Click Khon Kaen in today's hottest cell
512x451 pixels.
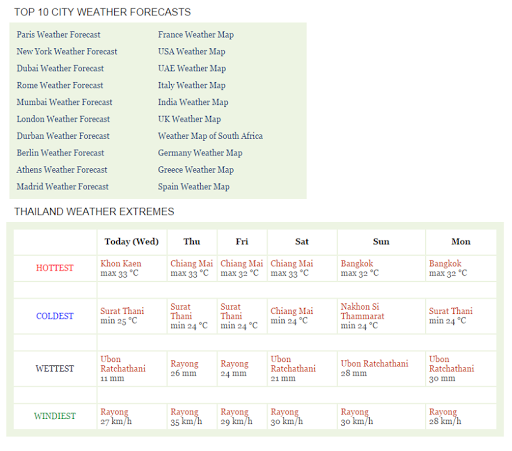pos(121,264)
